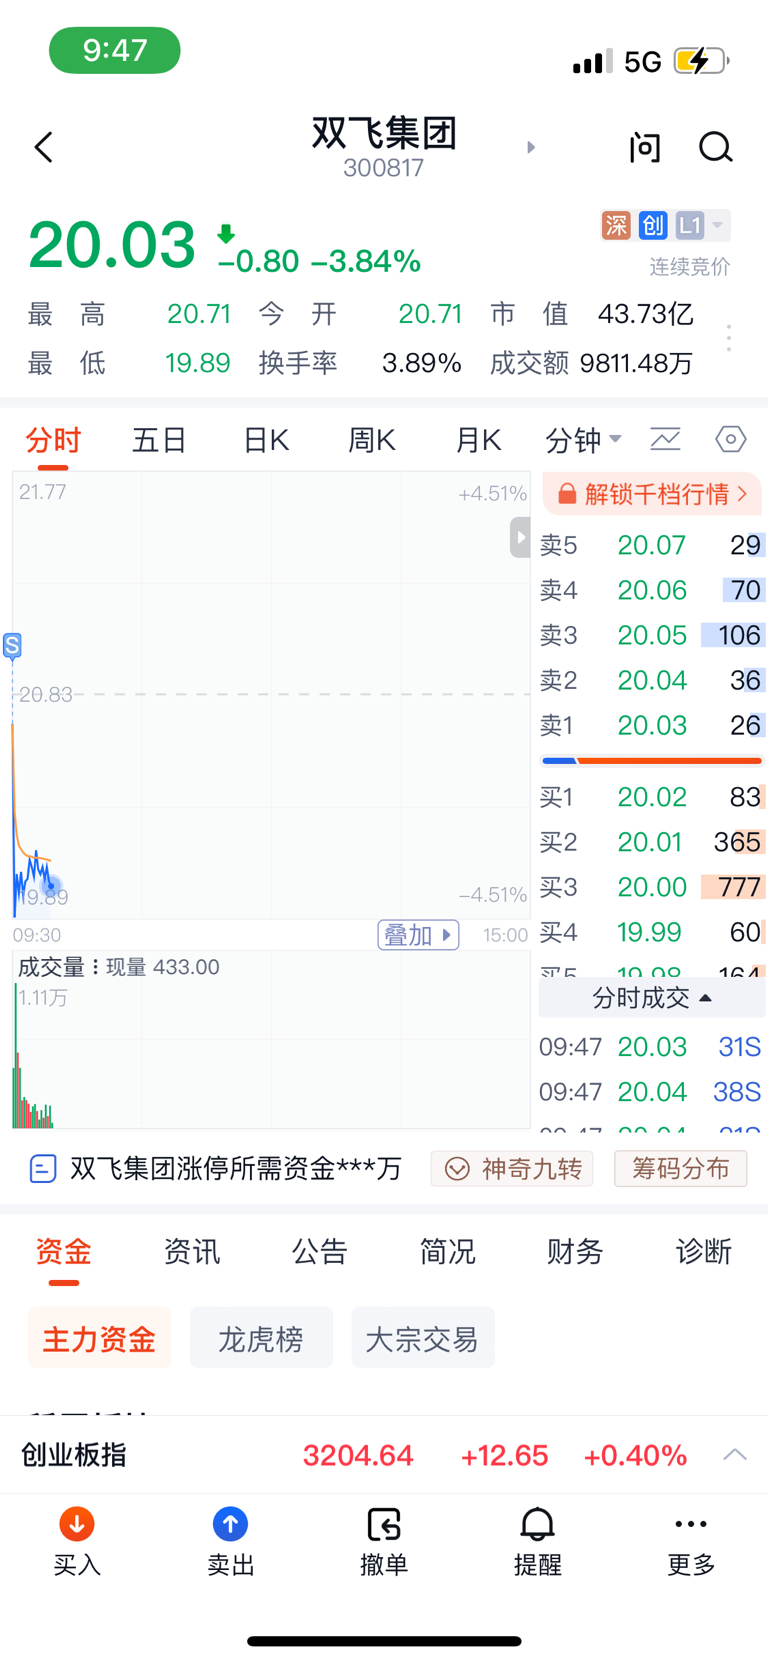Tap 买1 price 20.02 row

coord(652,797)
